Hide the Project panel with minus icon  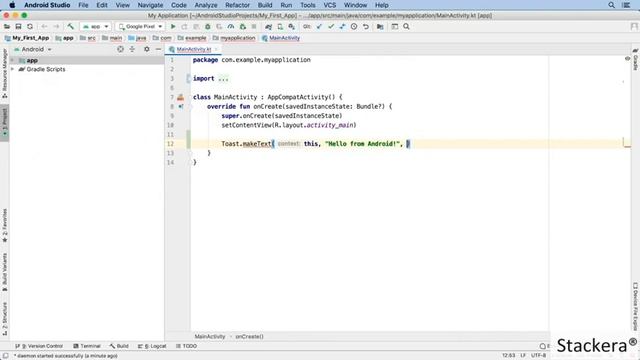pyautogui.click(x=158, y=49)
